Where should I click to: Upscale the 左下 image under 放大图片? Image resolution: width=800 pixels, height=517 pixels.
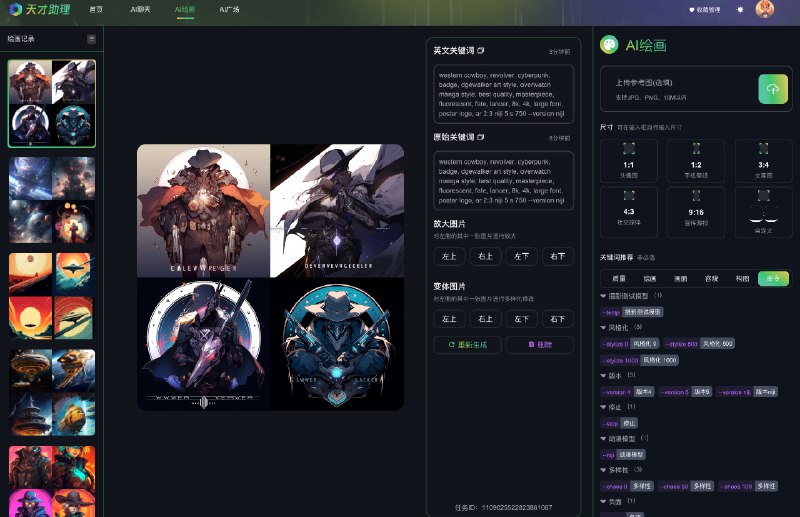pyautogui.click(x=521, y=256)
